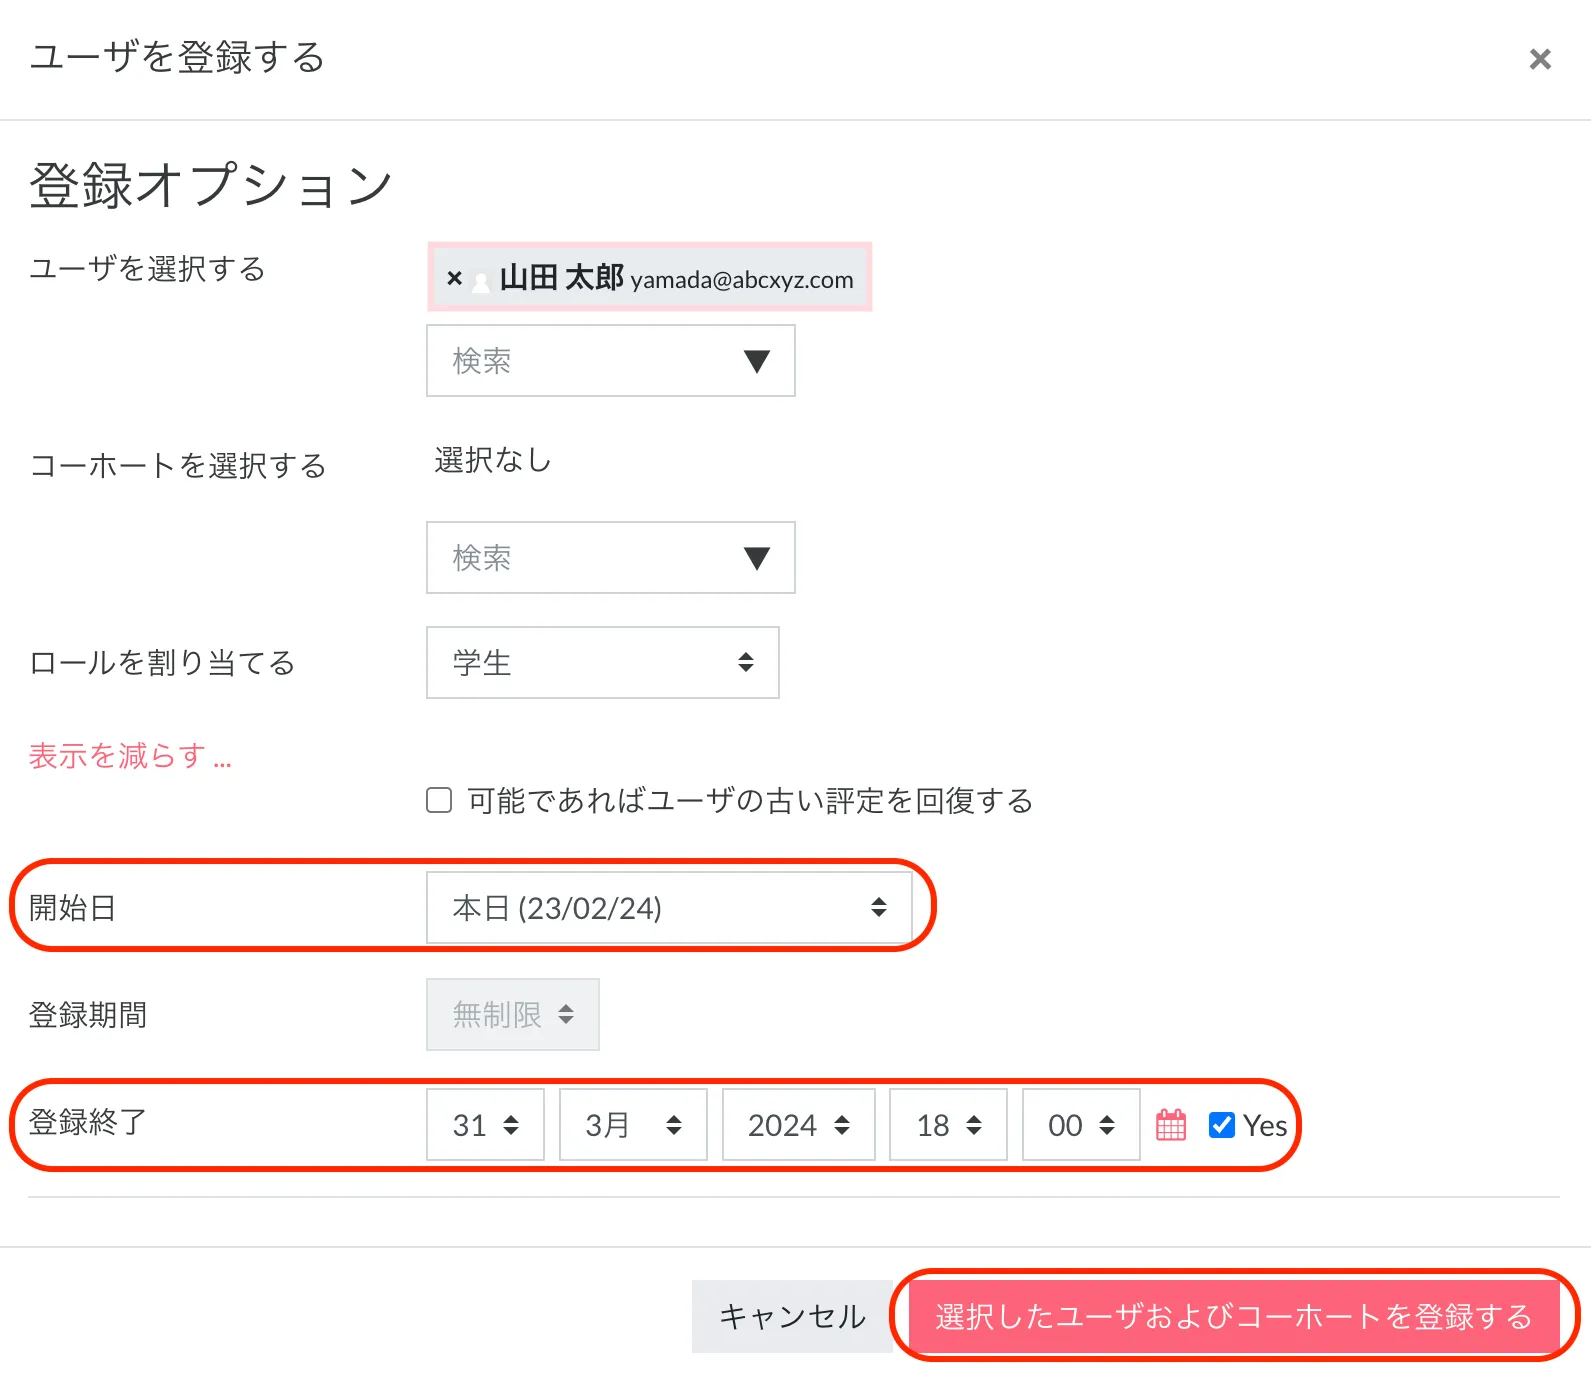Uncheck the Yes checkbox for 登録終了
The width and height of the screenshot is (1591, 1383).
[1221, 1125]
